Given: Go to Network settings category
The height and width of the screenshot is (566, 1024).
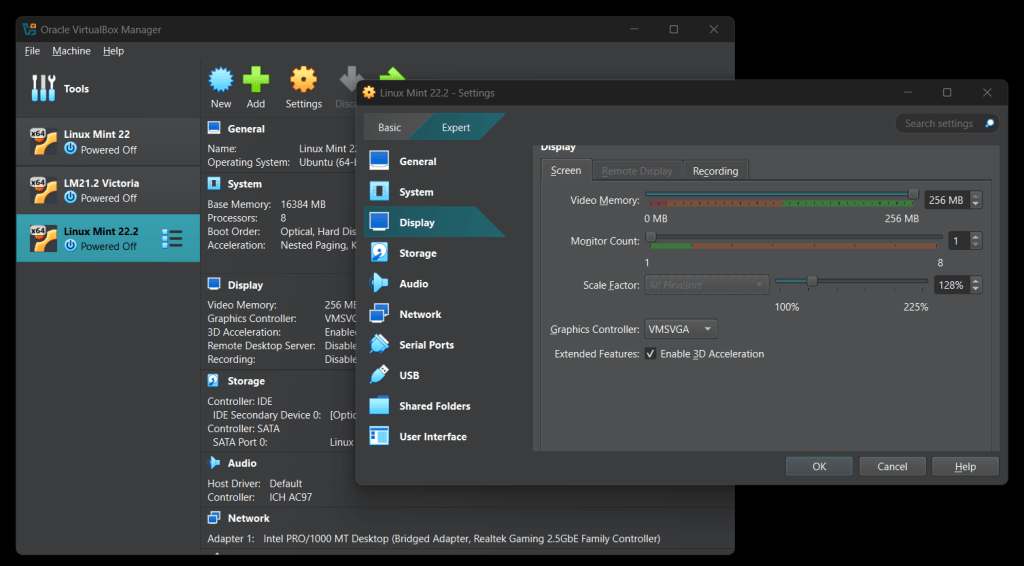Looking at the screenshot, I should pyautogui.click(x=420, y=314).
